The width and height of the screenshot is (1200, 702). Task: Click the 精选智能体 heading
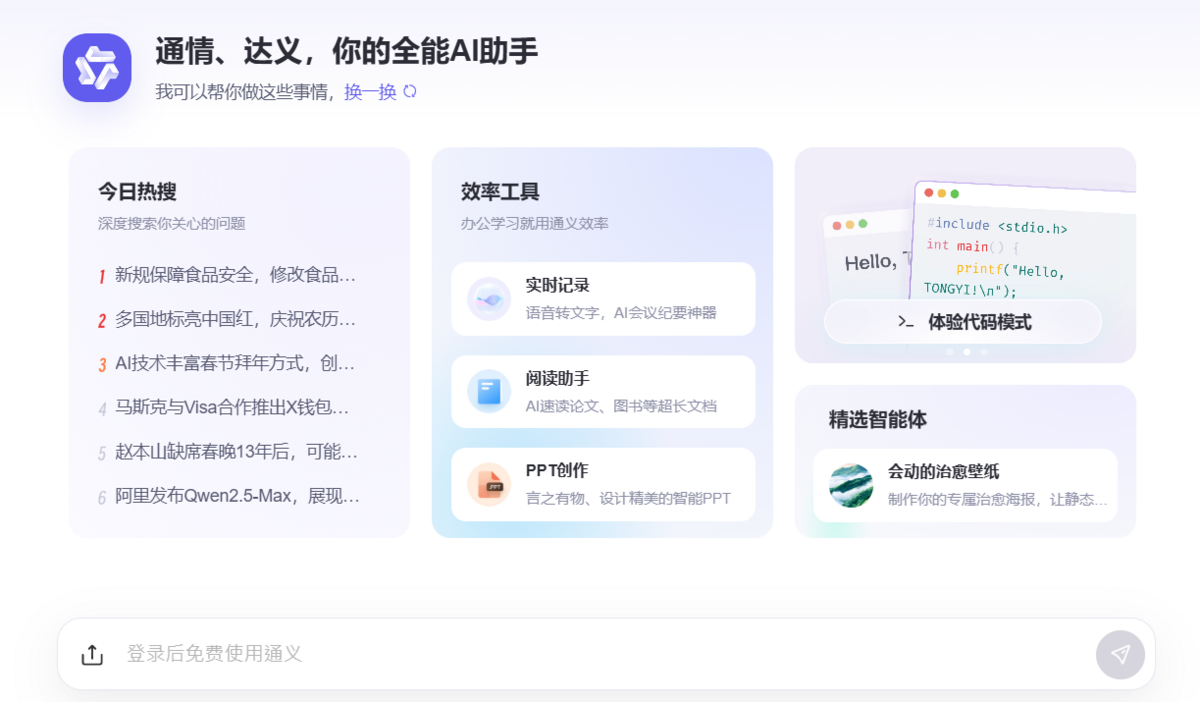(878, 420)
